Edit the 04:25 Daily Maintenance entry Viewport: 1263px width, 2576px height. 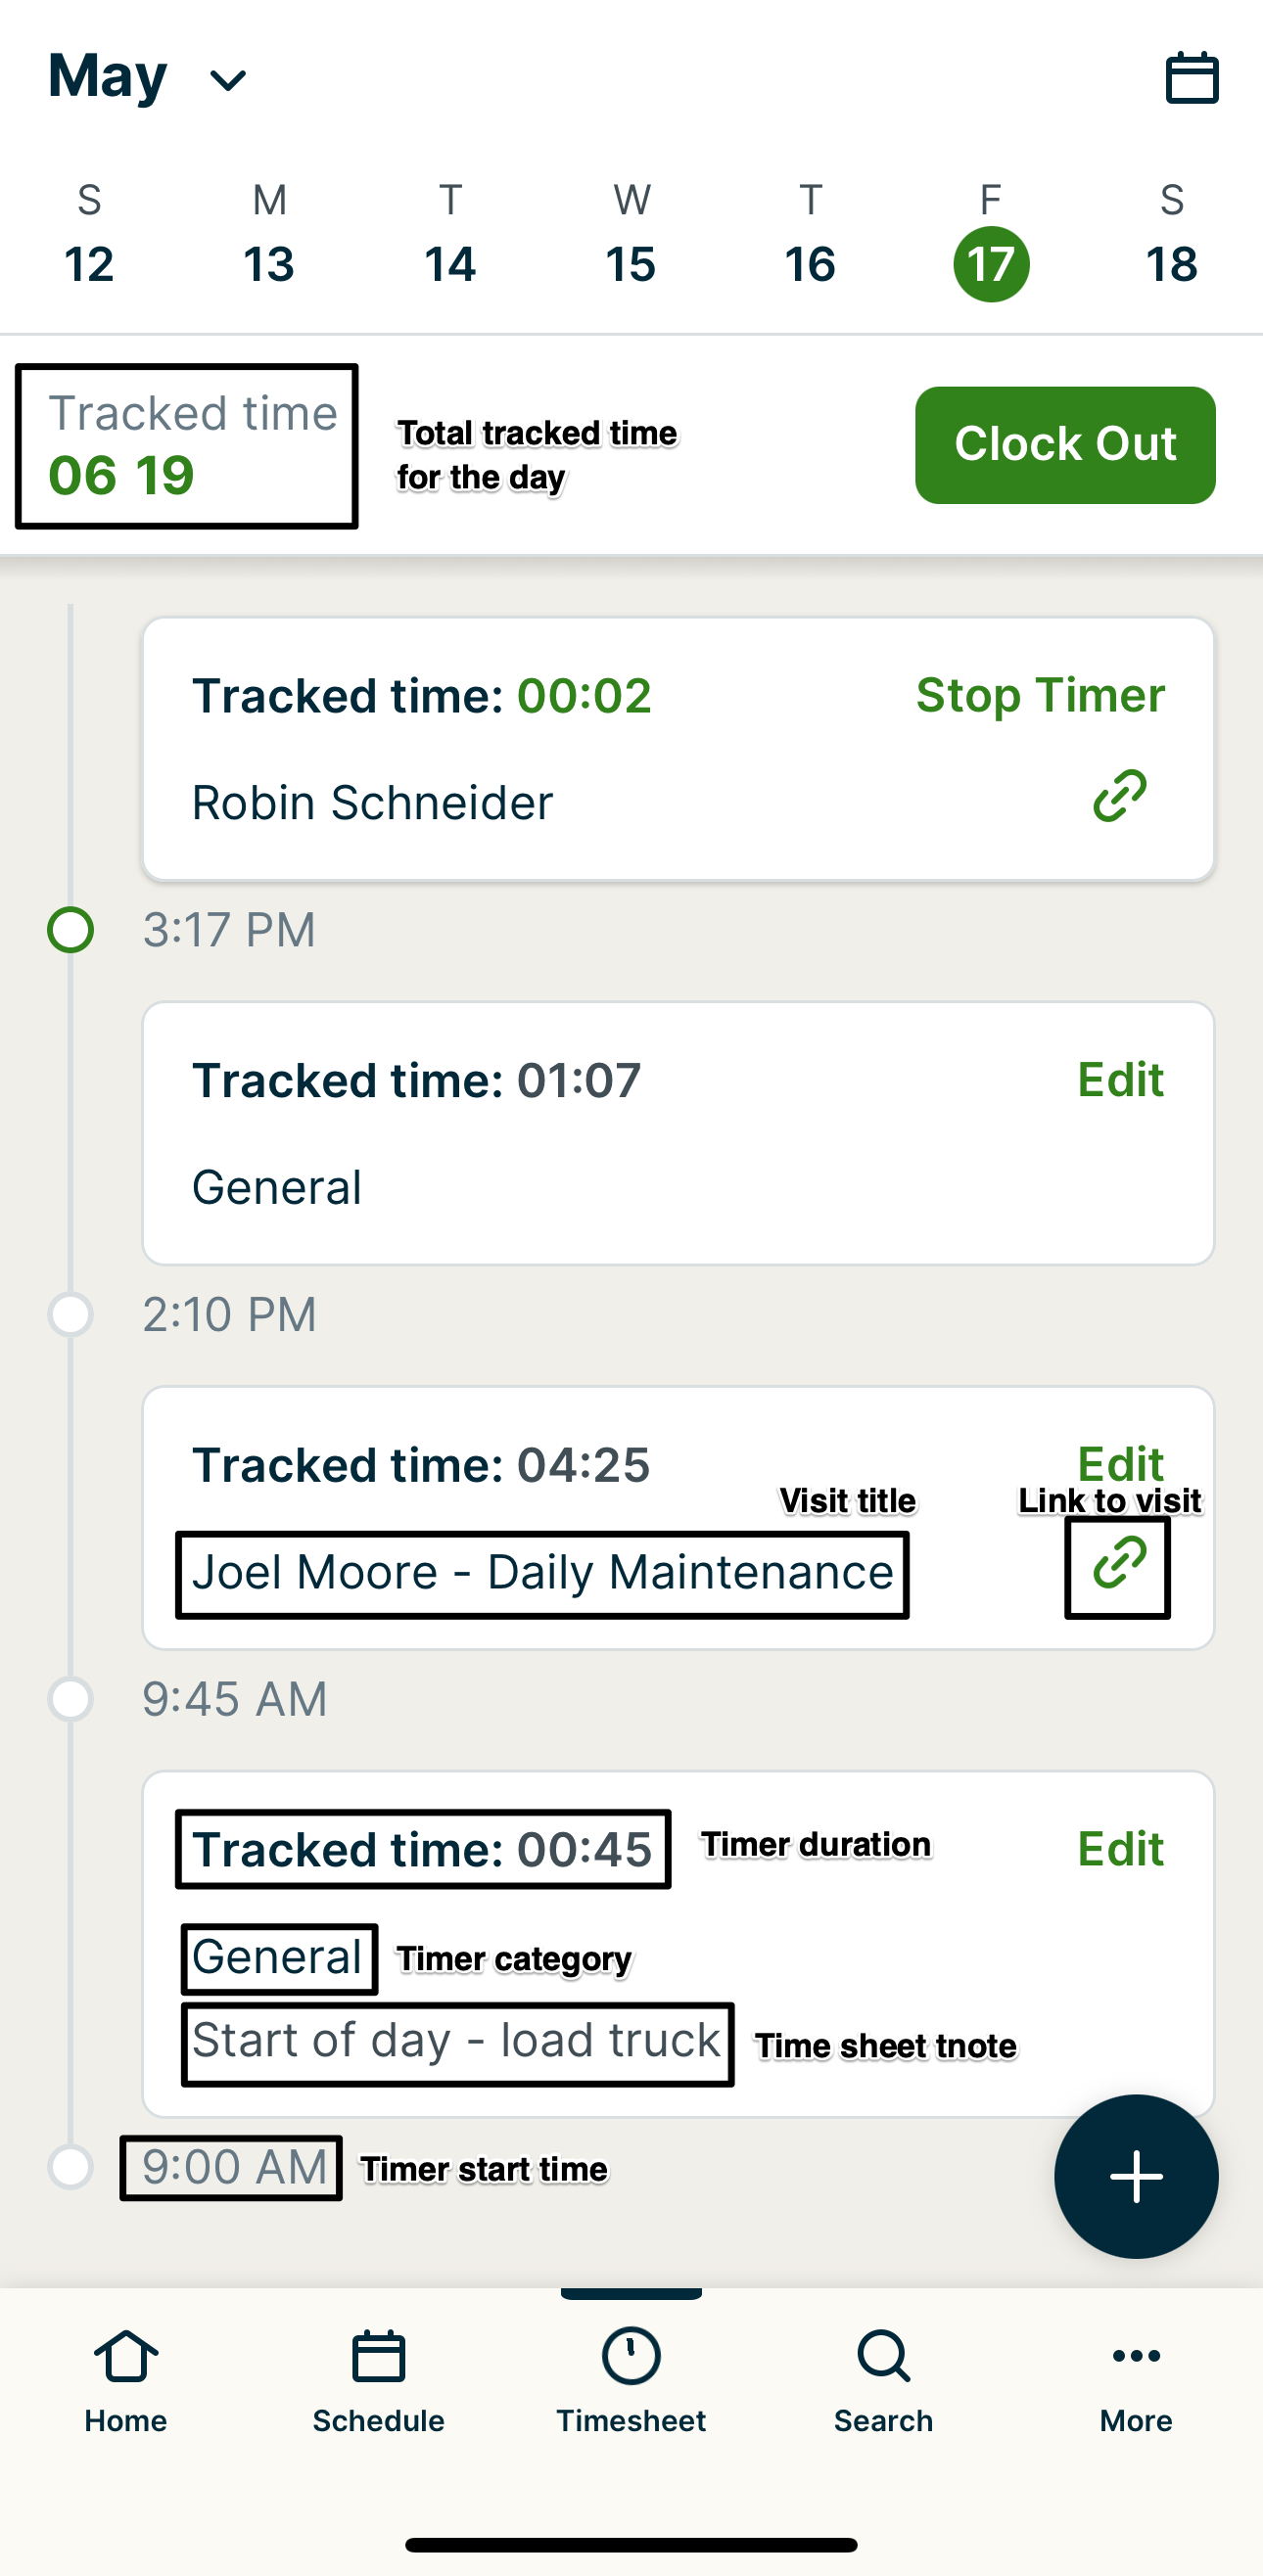point(1120,1462)
